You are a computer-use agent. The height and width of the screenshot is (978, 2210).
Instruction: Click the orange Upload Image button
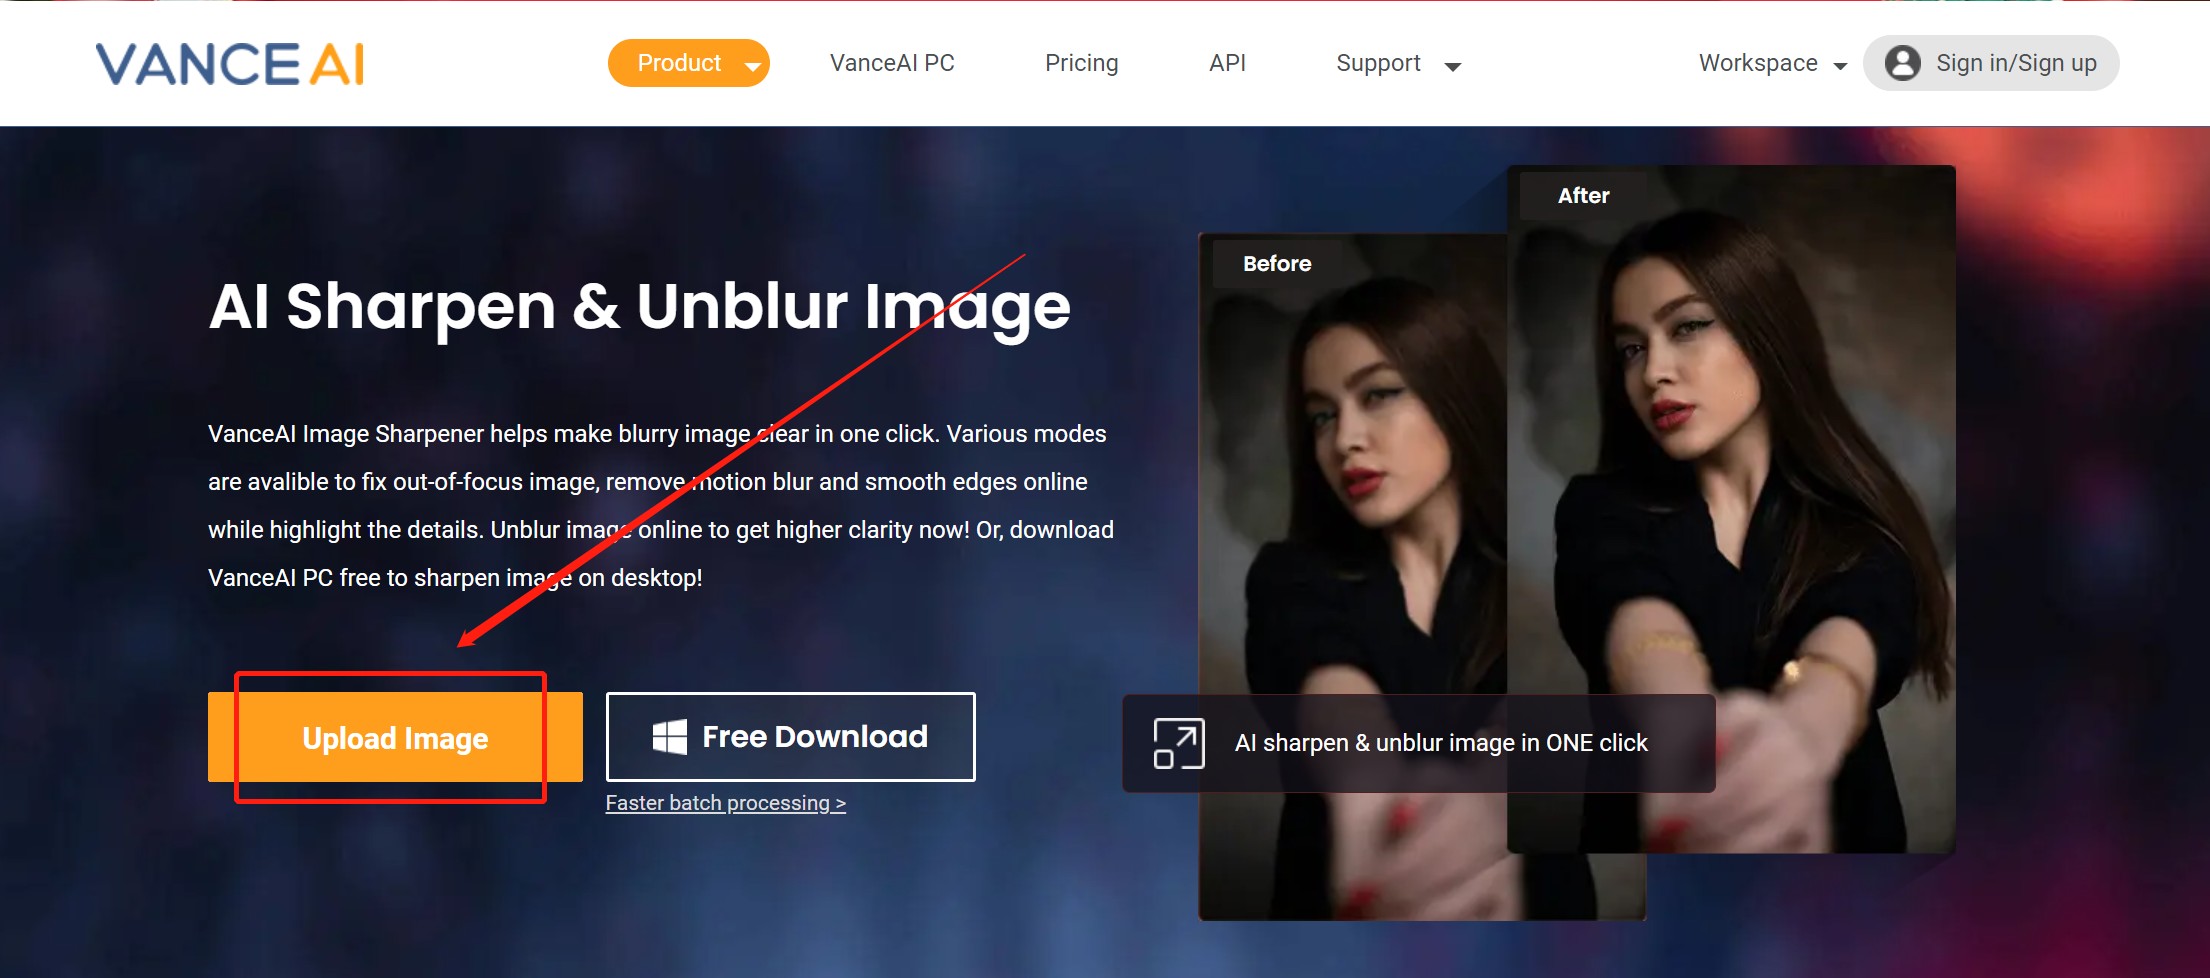395,737
